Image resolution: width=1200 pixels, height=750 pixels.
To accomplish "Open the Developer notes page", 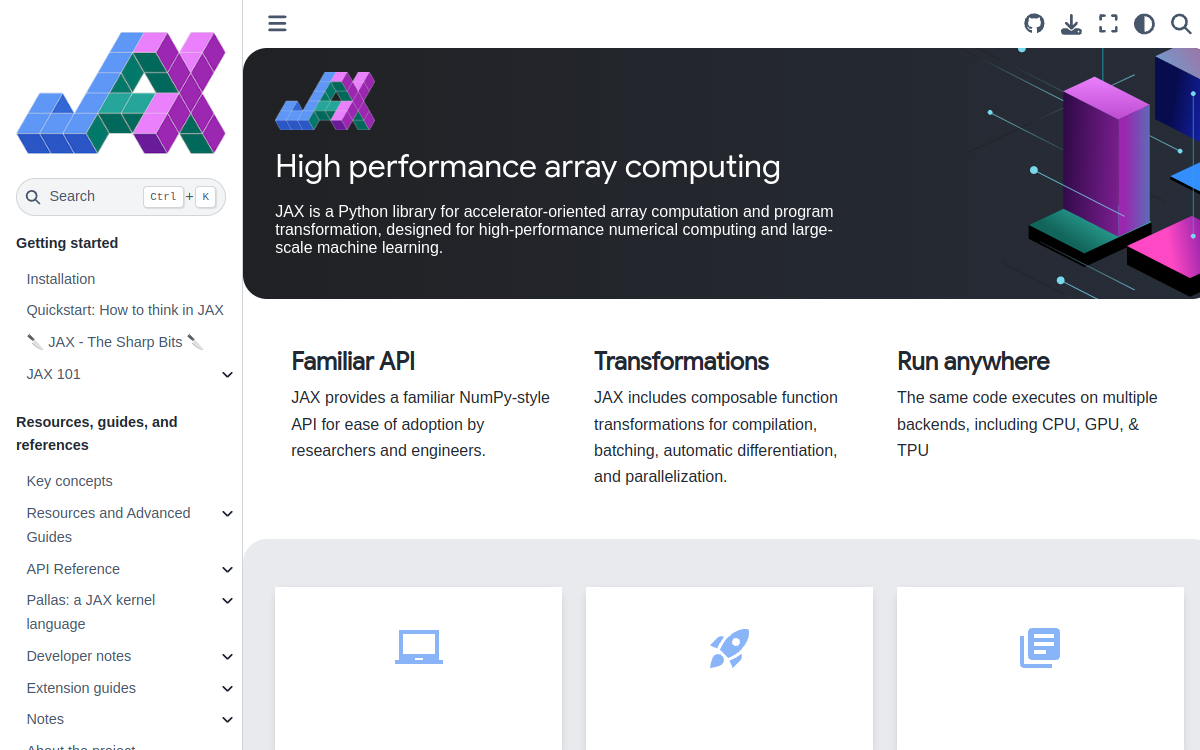I will click(79, 656).
